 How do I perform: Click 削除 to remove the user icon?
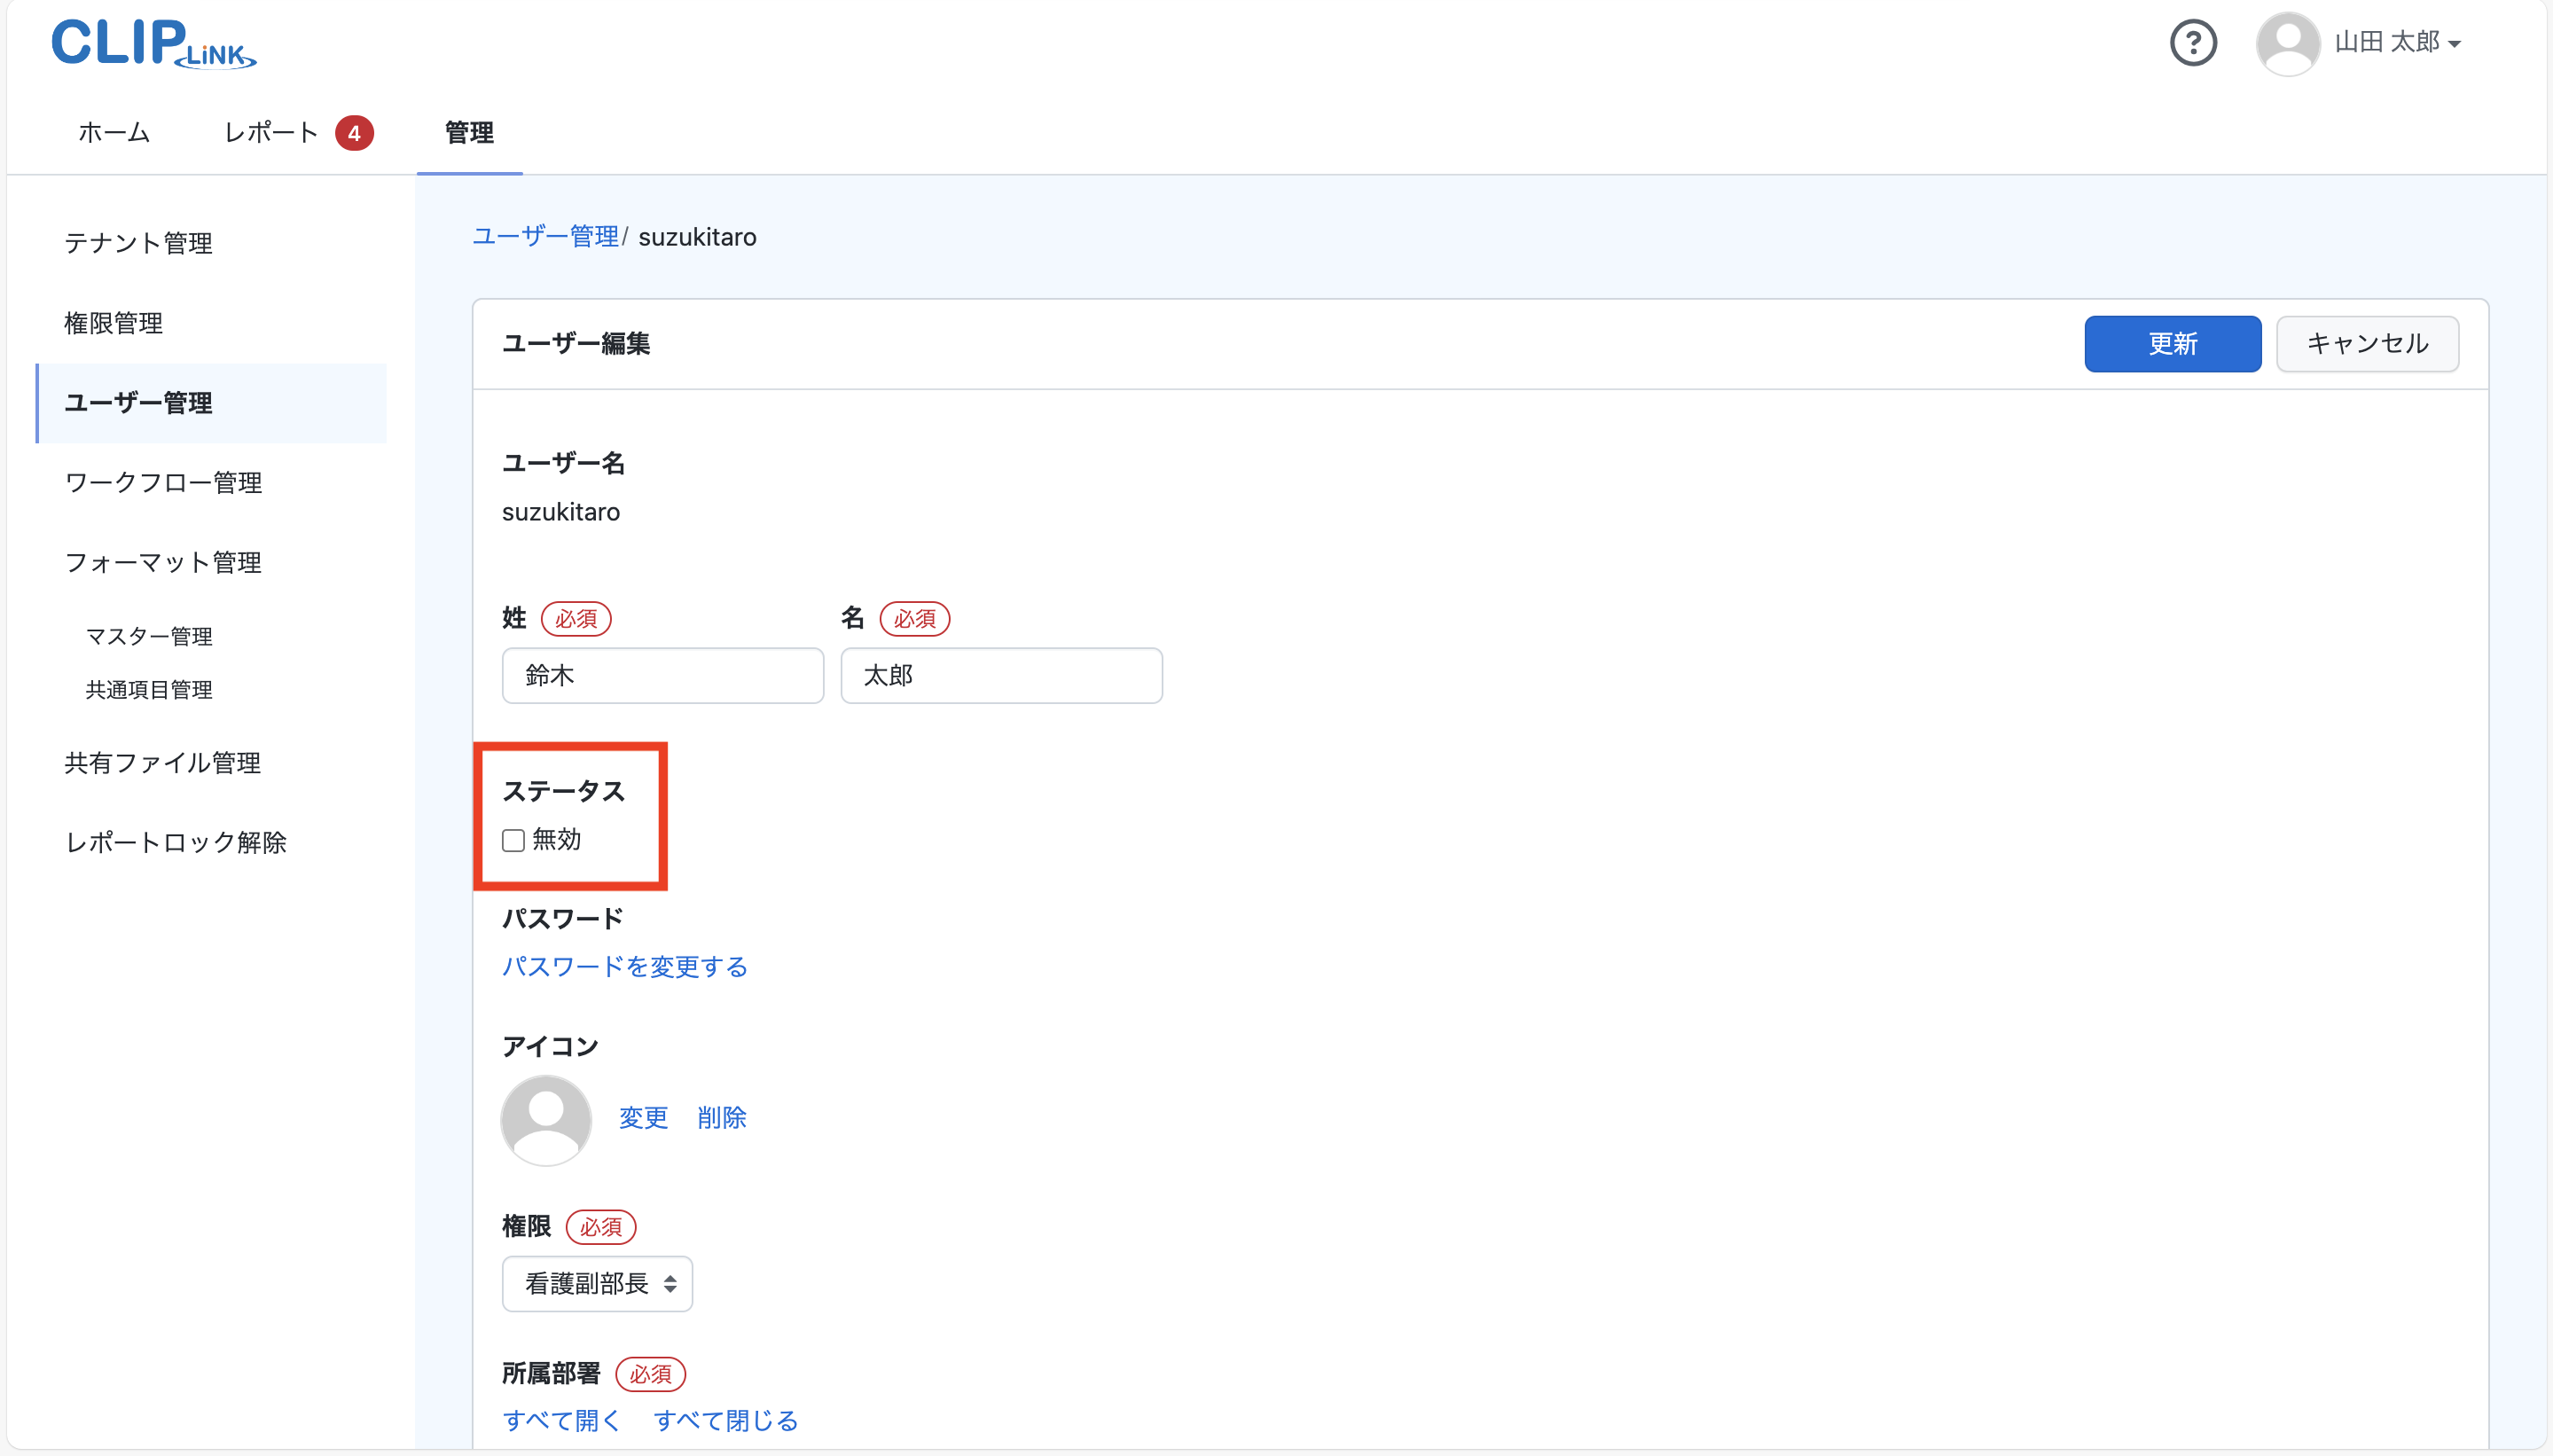tap(722, 1118)
